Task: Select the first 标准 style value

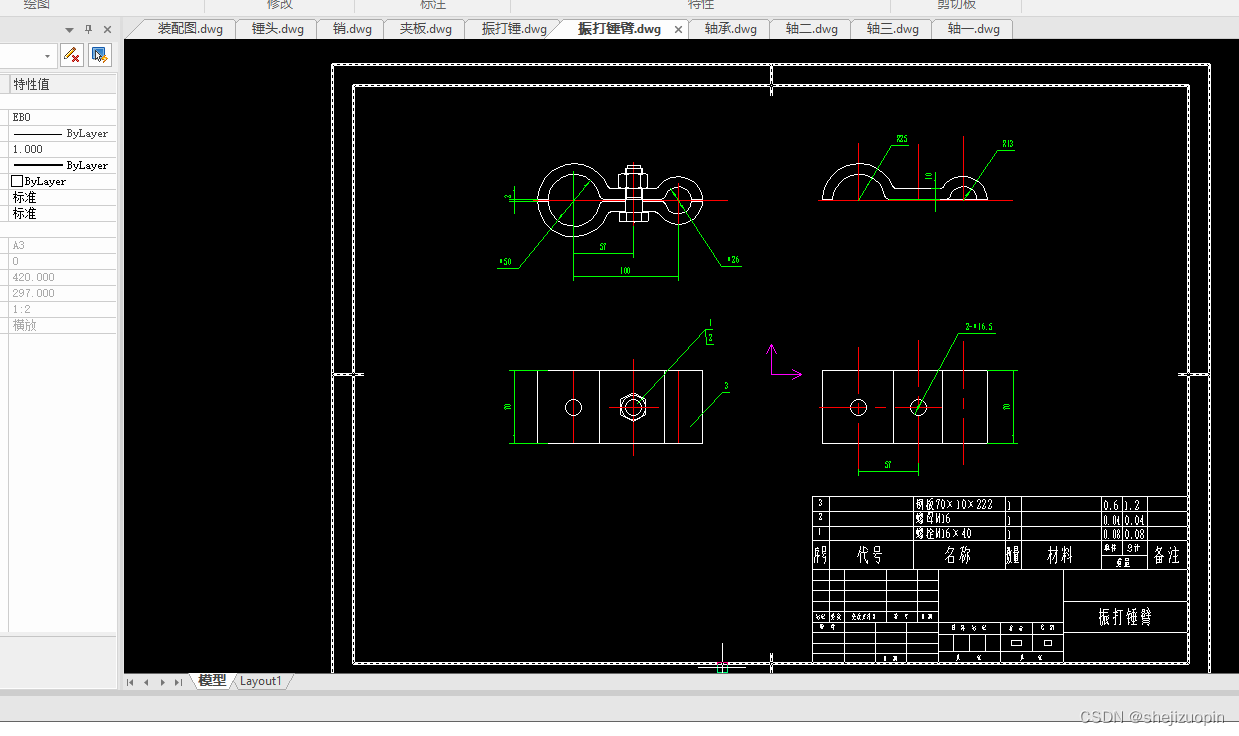Action: (x=63, y=197)
